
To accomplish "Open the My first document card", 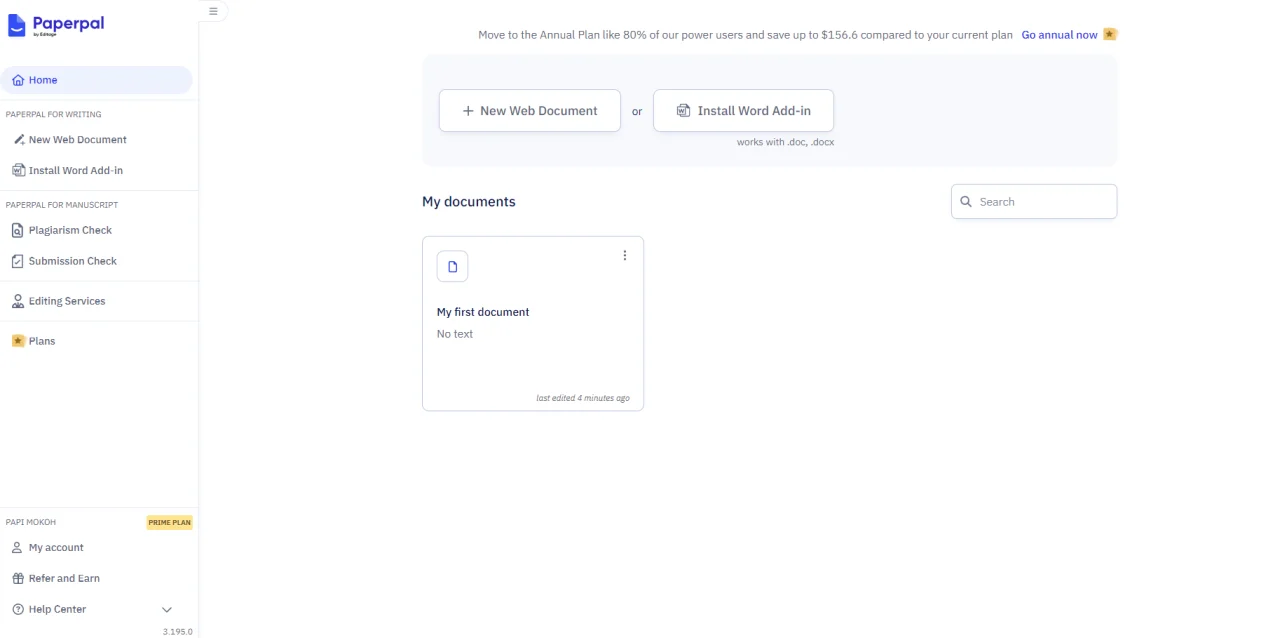I will coord(533,323).
